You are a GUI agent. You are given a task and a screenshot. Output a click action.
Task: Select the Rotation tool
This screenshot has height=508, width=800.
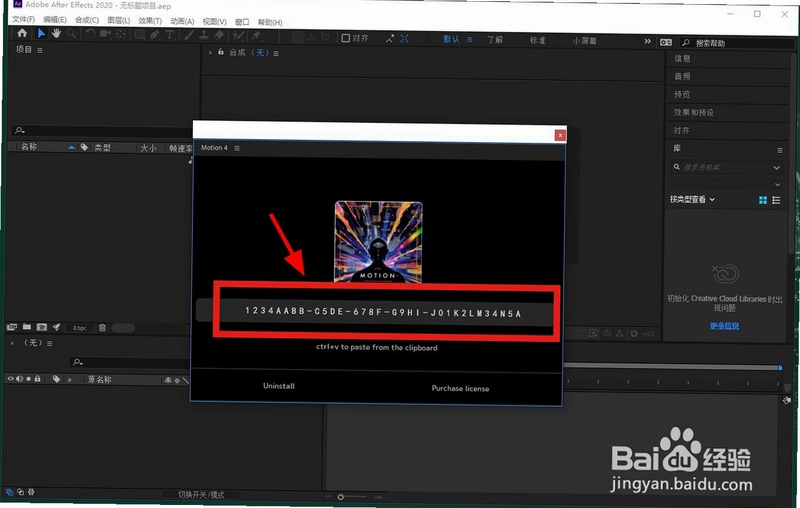90,34
